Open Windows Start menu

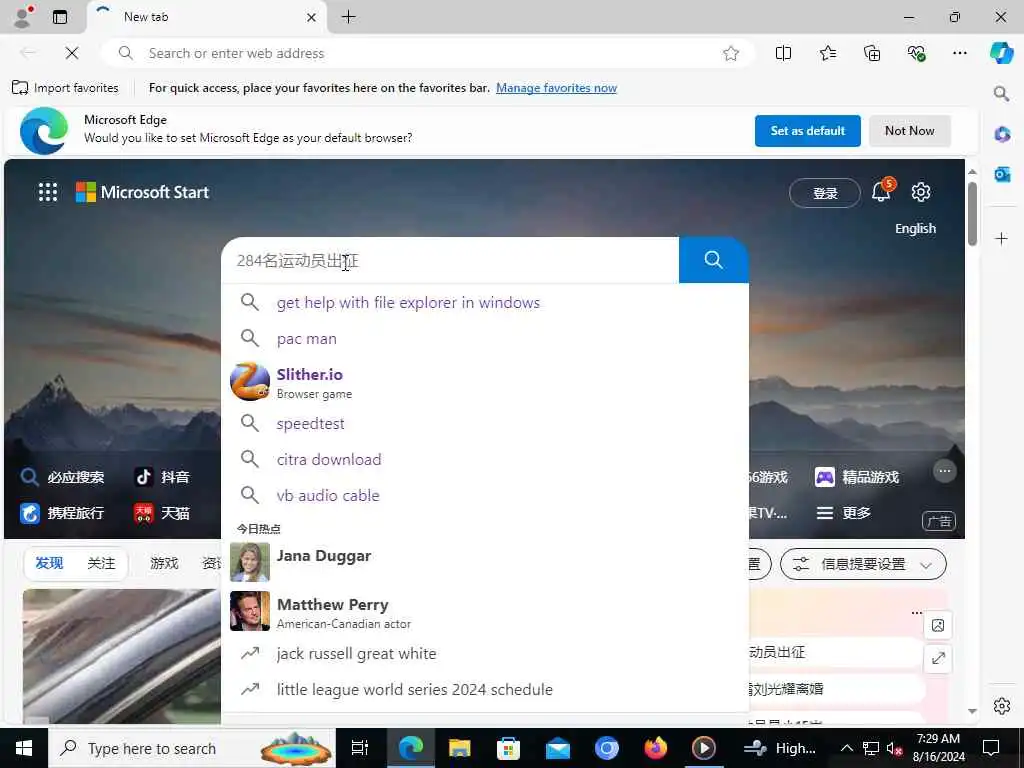click(24, 748)
